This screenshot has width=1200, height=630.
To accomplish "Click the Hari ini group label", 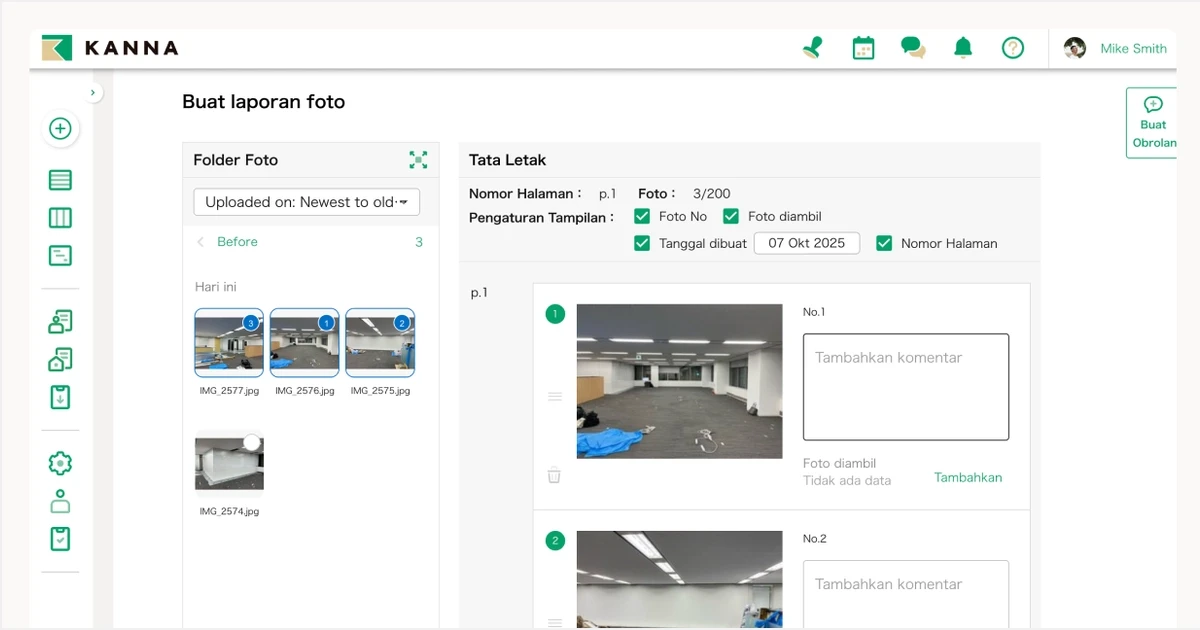I will click(x=216, y=287).
